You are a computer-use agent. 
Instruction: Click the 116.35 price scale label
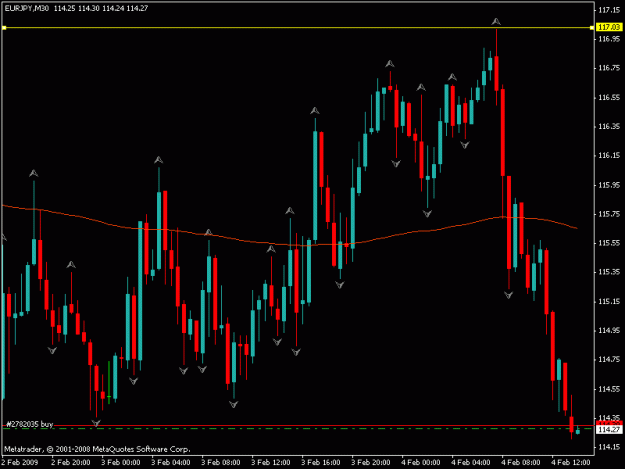click(x=609, y=126)
